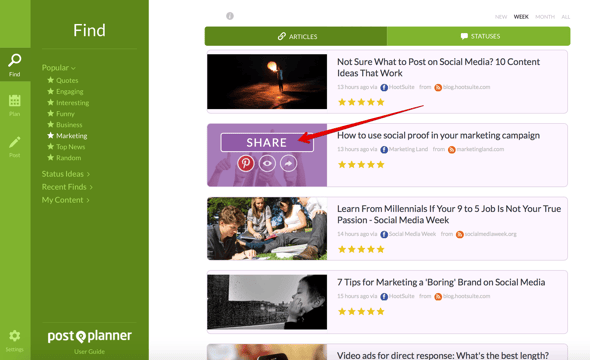Filter by MONTH time range

point(545,17)
